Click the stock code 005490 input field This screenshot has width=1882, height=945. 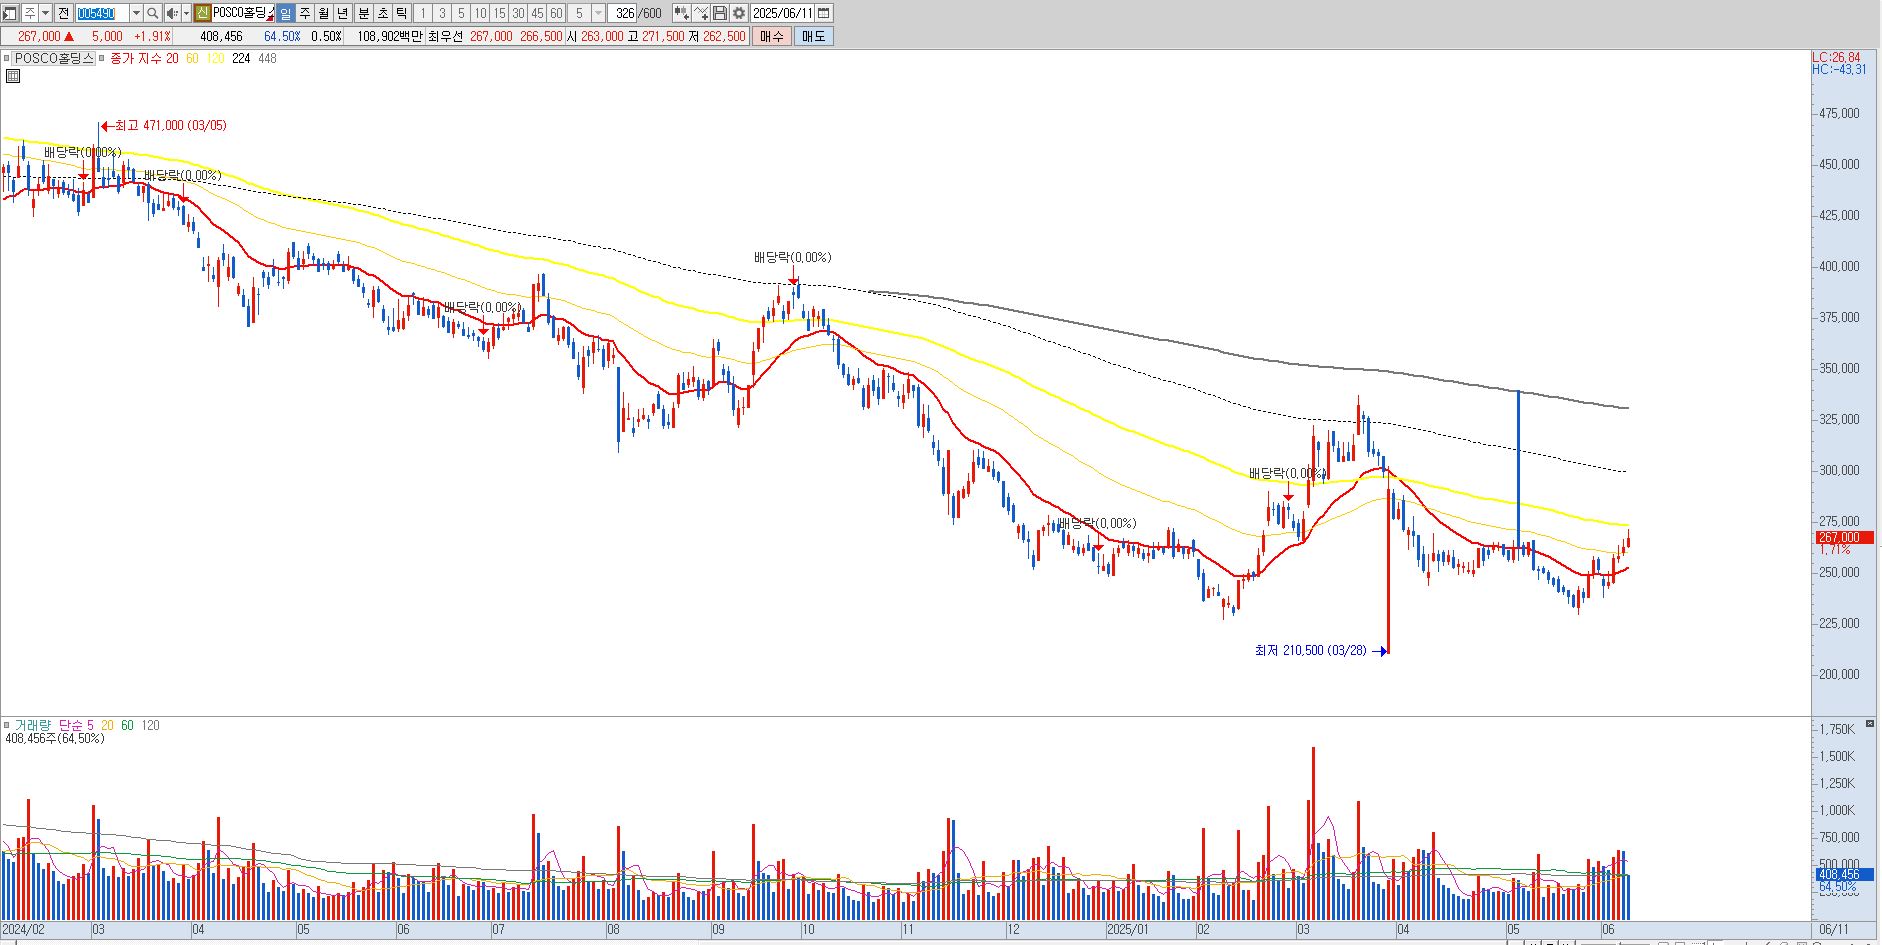point(103,13)
